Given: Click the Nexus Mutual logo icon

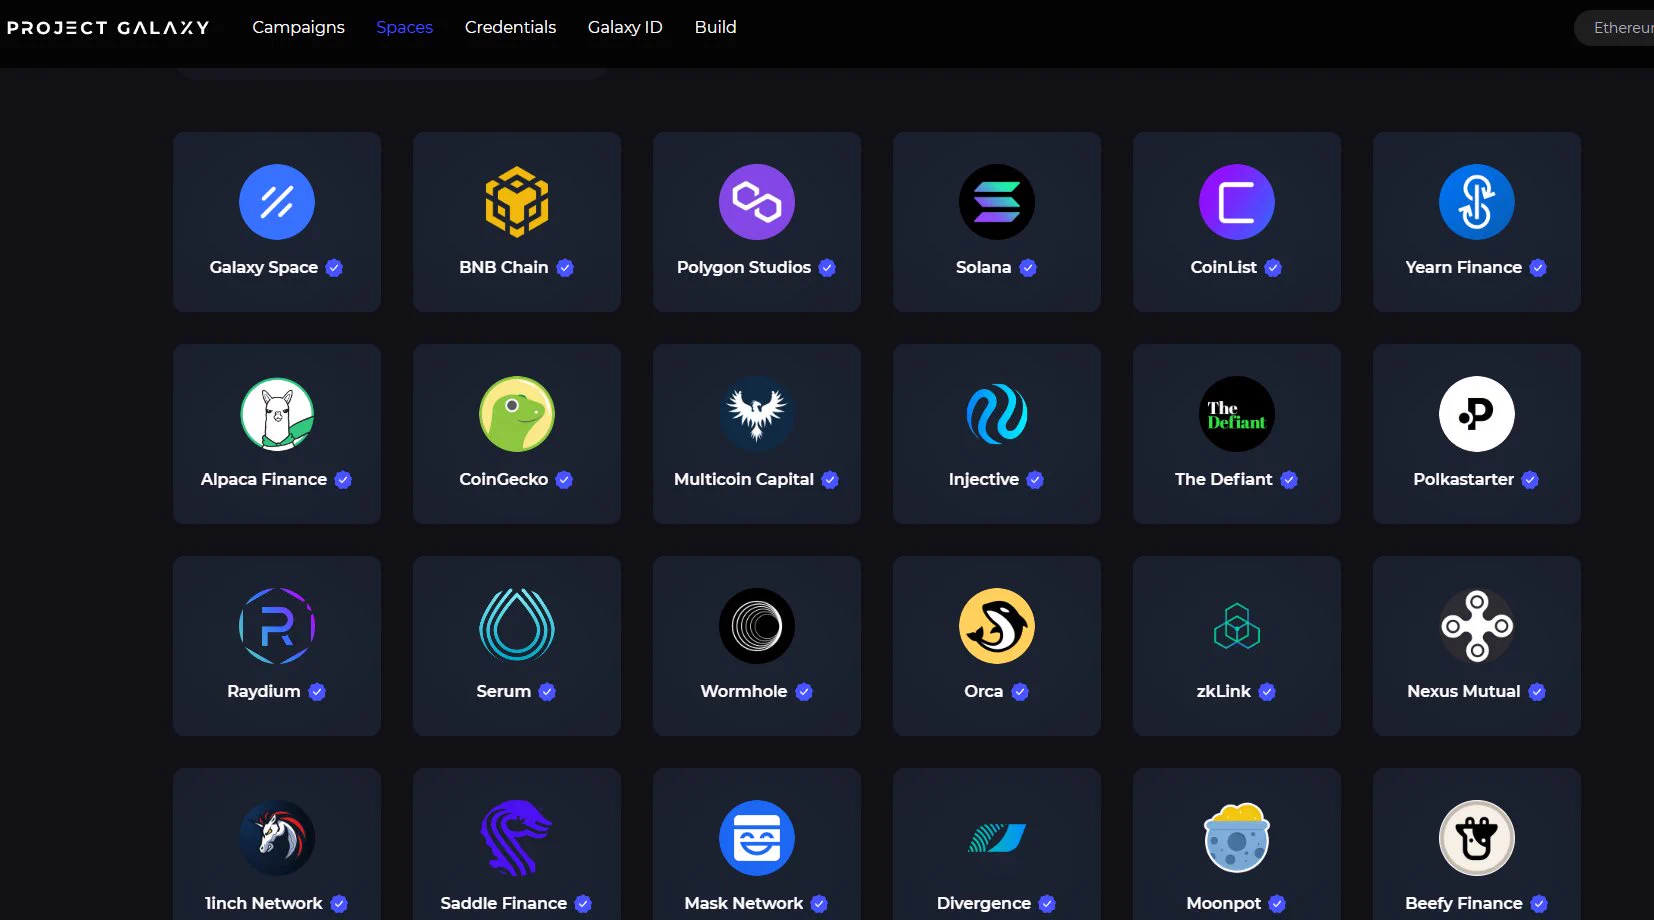Looking at the screenshot, I should point(1477,626).
